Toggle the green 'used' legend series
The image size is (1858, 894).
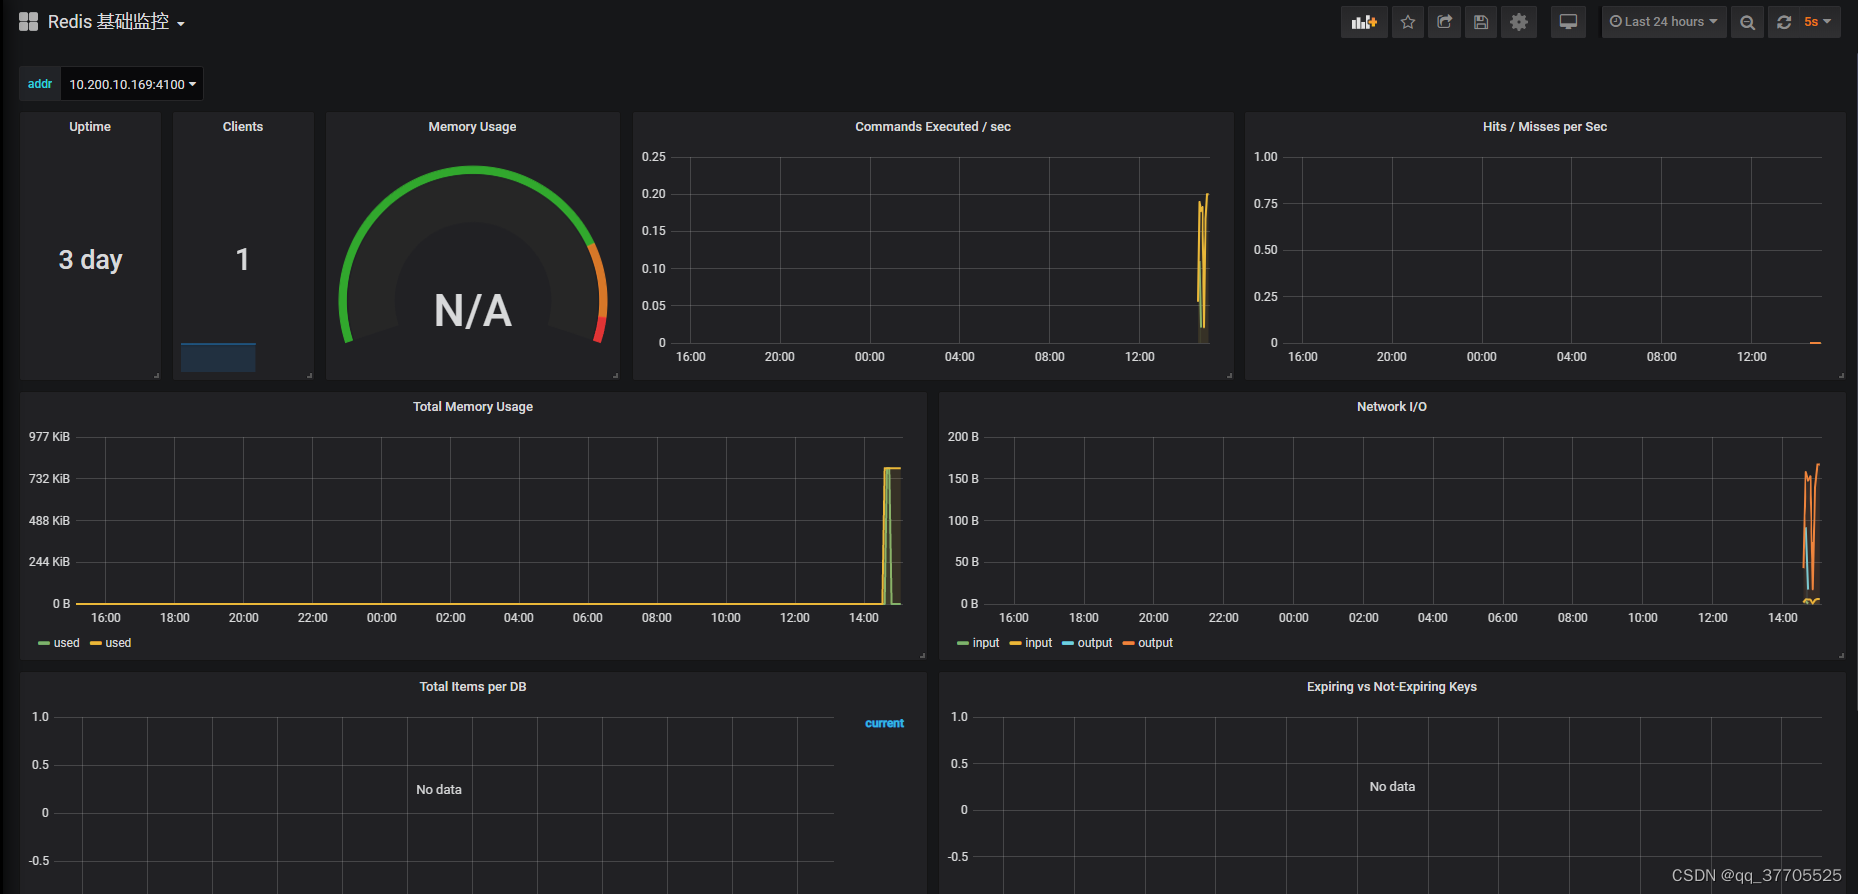[x=66, y=643]
